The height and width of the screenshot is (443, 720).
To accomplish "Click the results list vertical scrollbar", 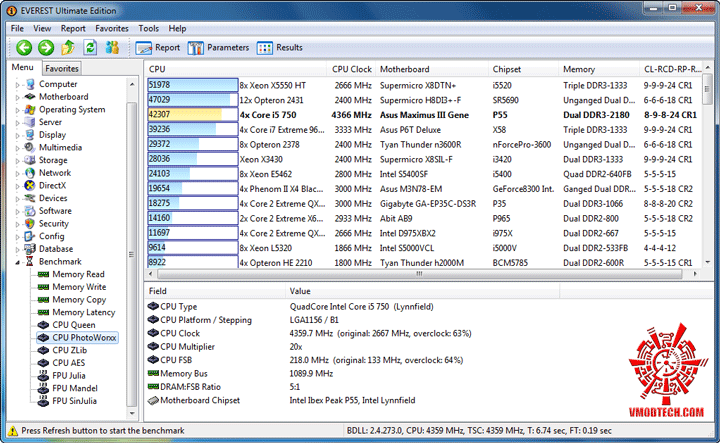I will tap(707, 88).
